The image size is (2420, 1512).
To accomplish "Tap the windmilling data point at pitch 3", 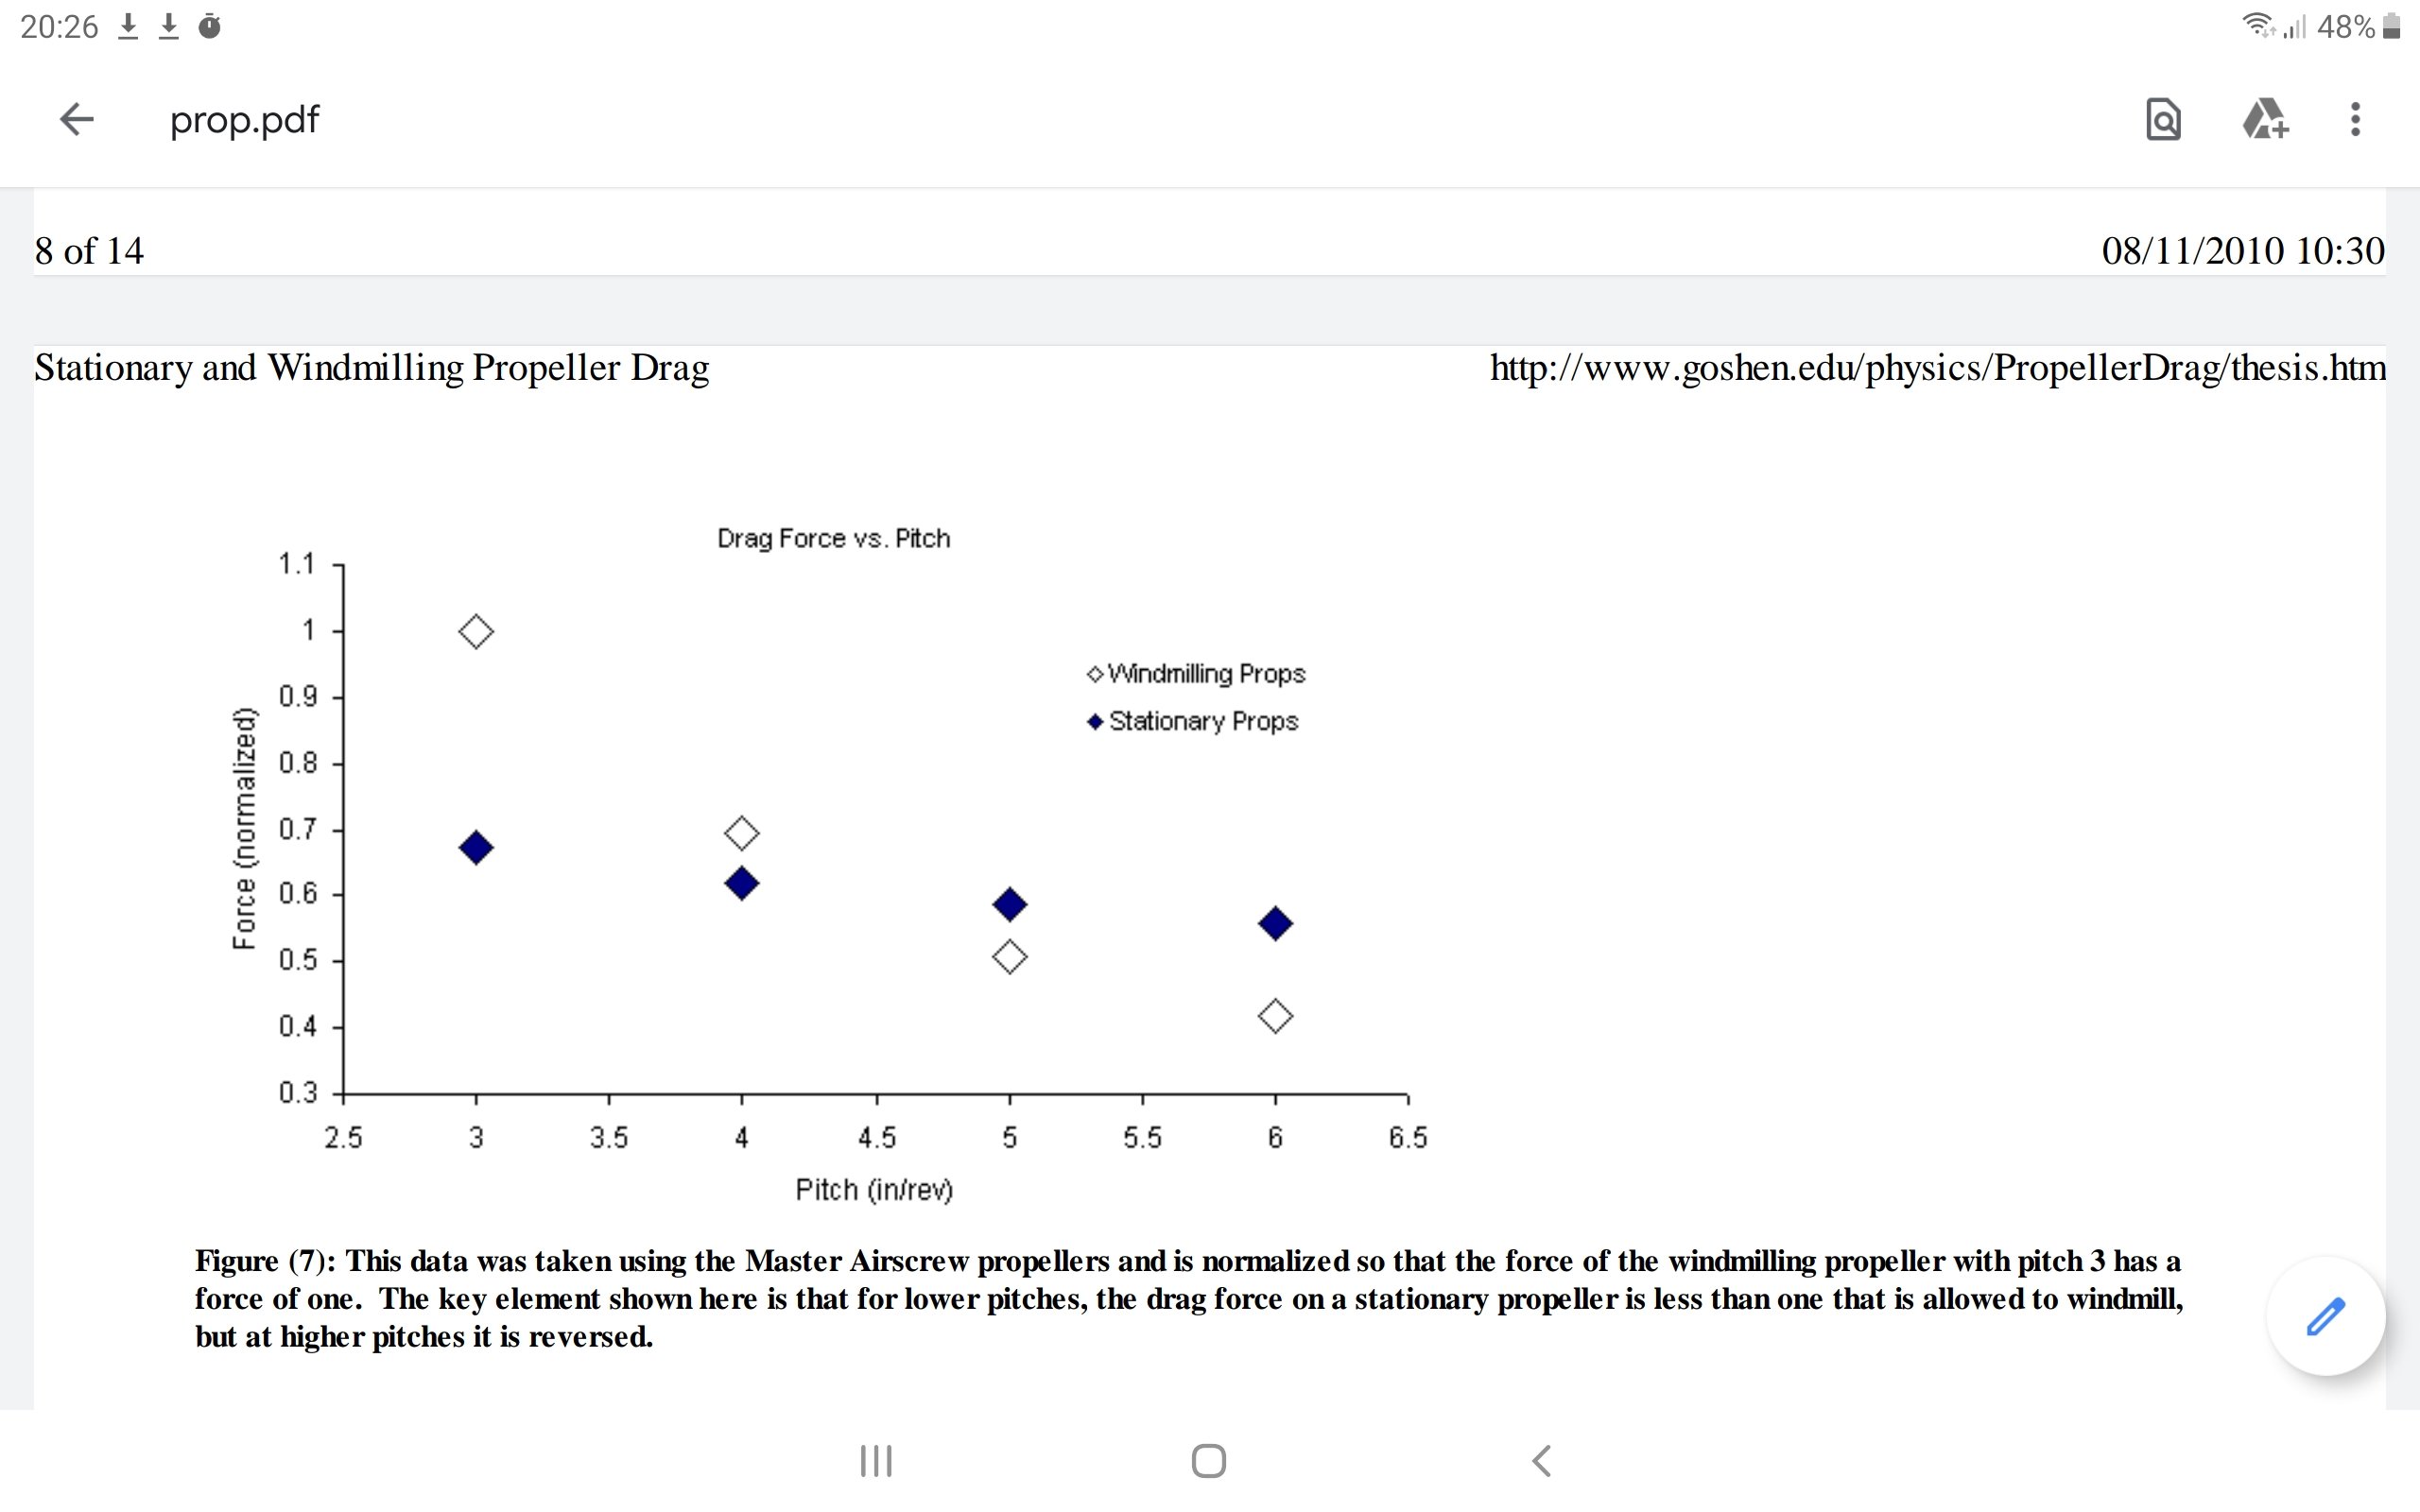I will (x=476, y=632).
